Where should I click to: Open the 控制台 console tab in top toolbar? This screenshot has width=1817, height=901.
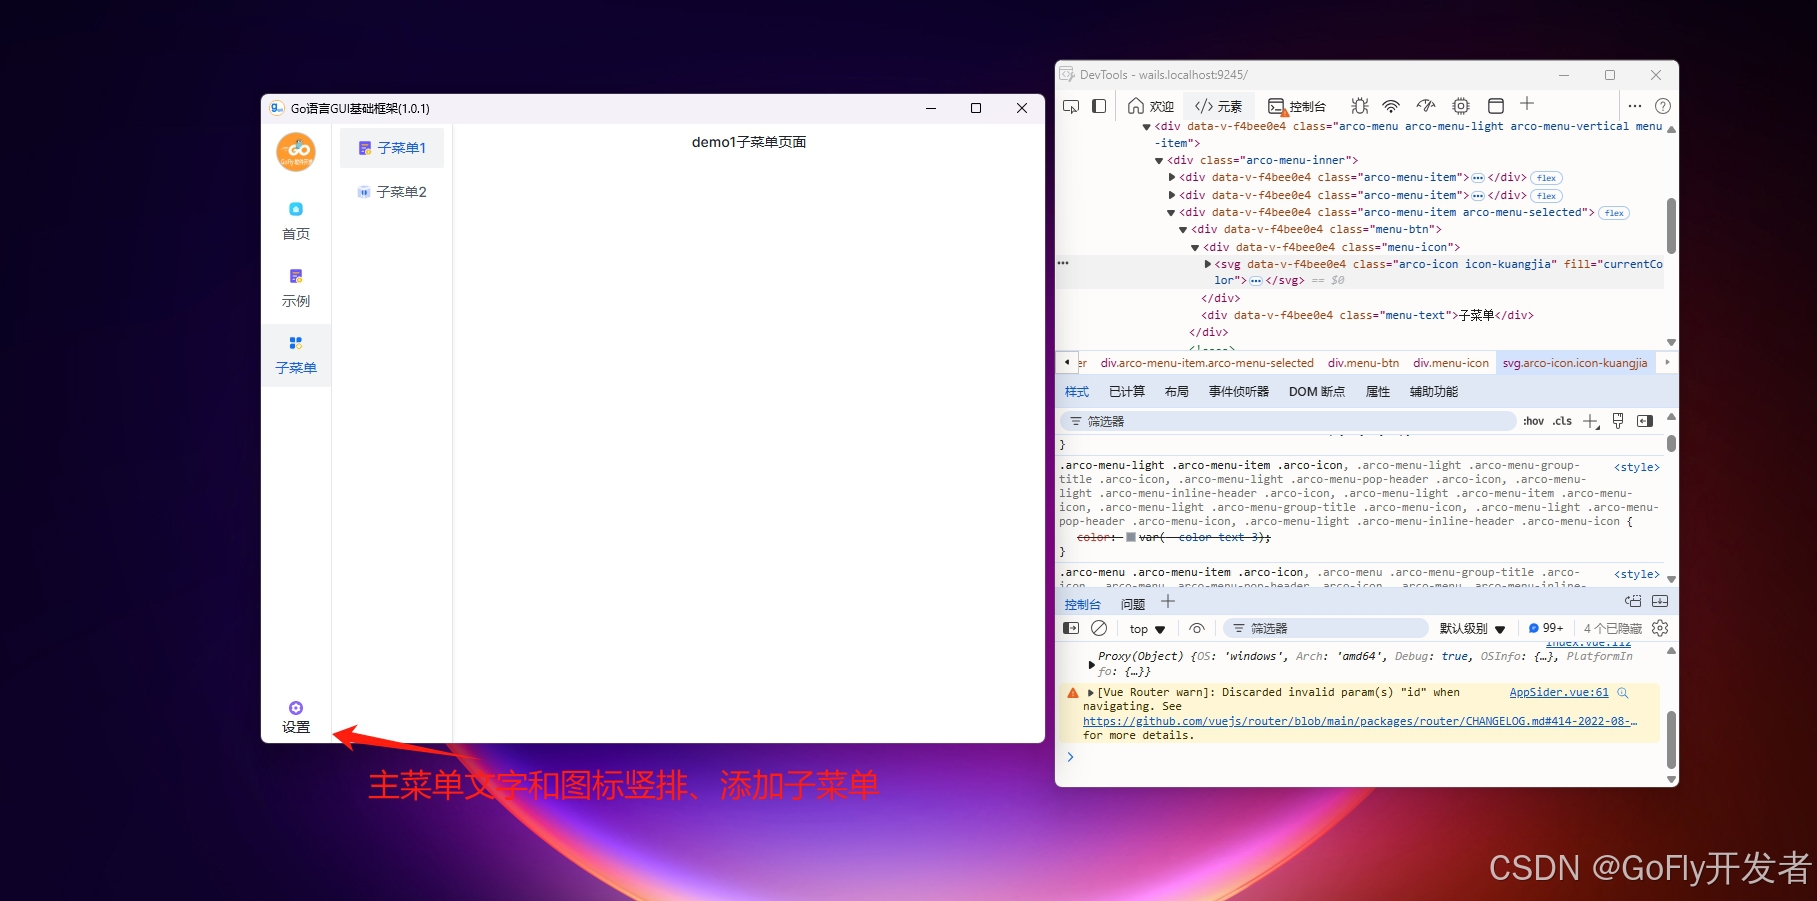click(x=1297, y=106)
